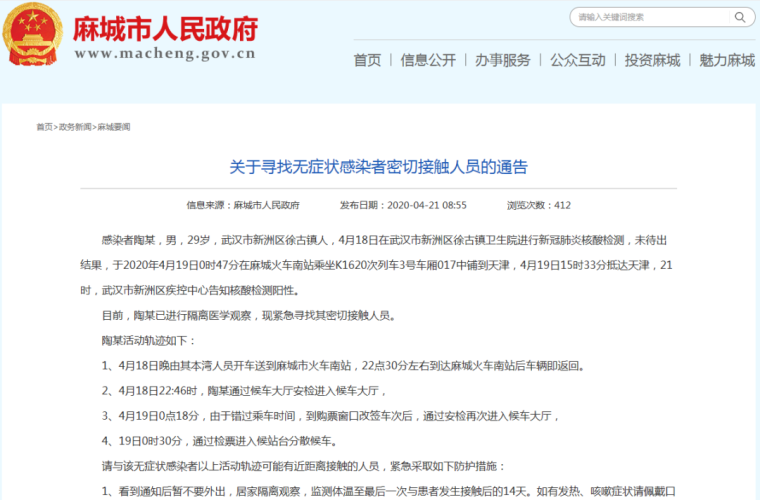This screenshot has width=760, height=500.
Task: Click the 政务新闻 breadcrumb link
Action: (x=75, y=127)
